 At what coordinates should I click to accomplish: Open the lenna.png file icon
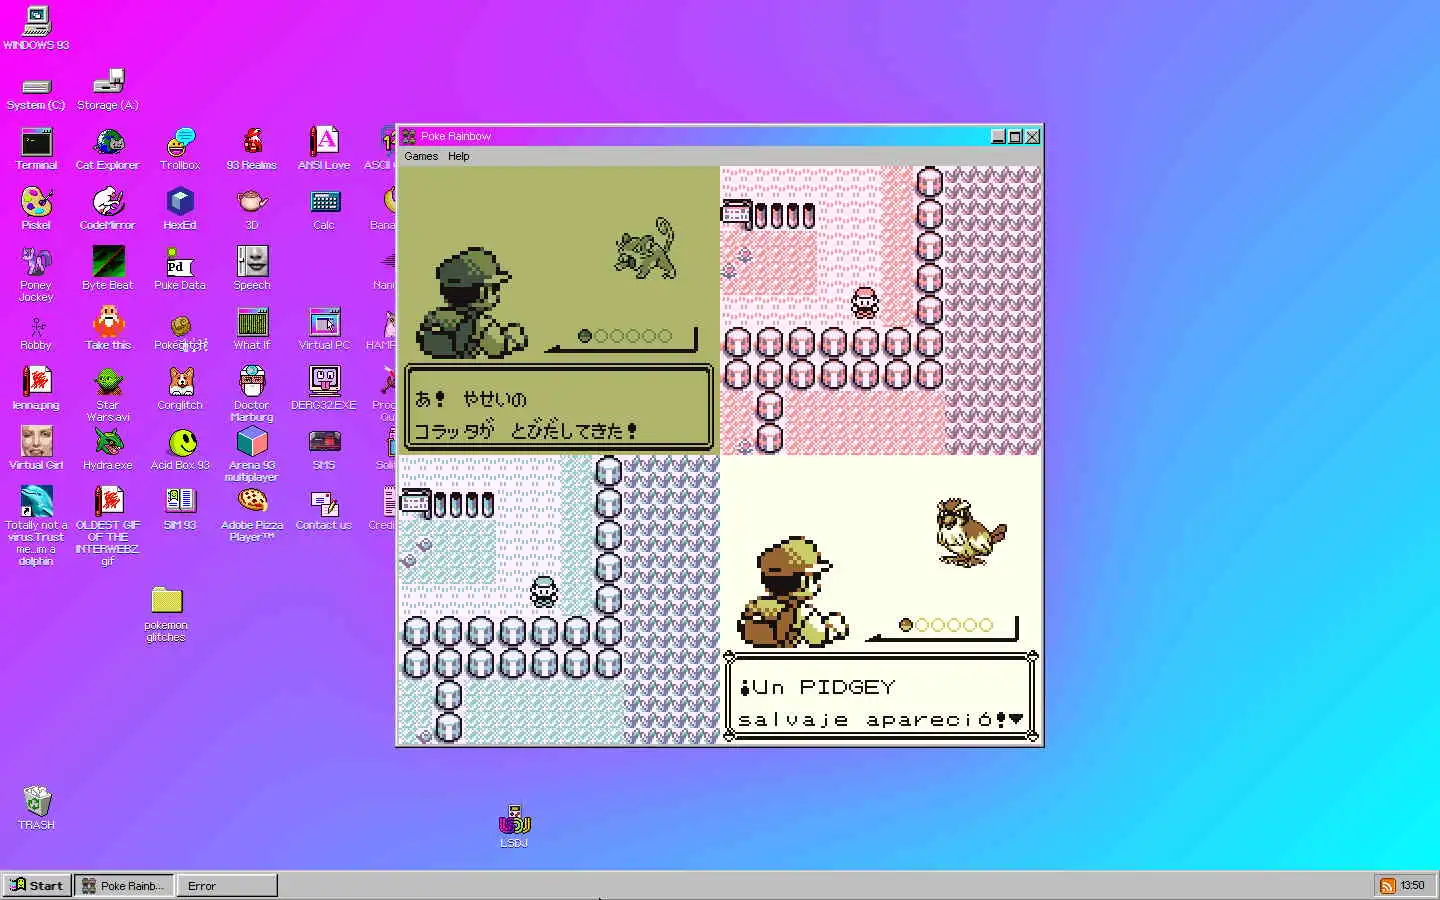pos(36,390)
